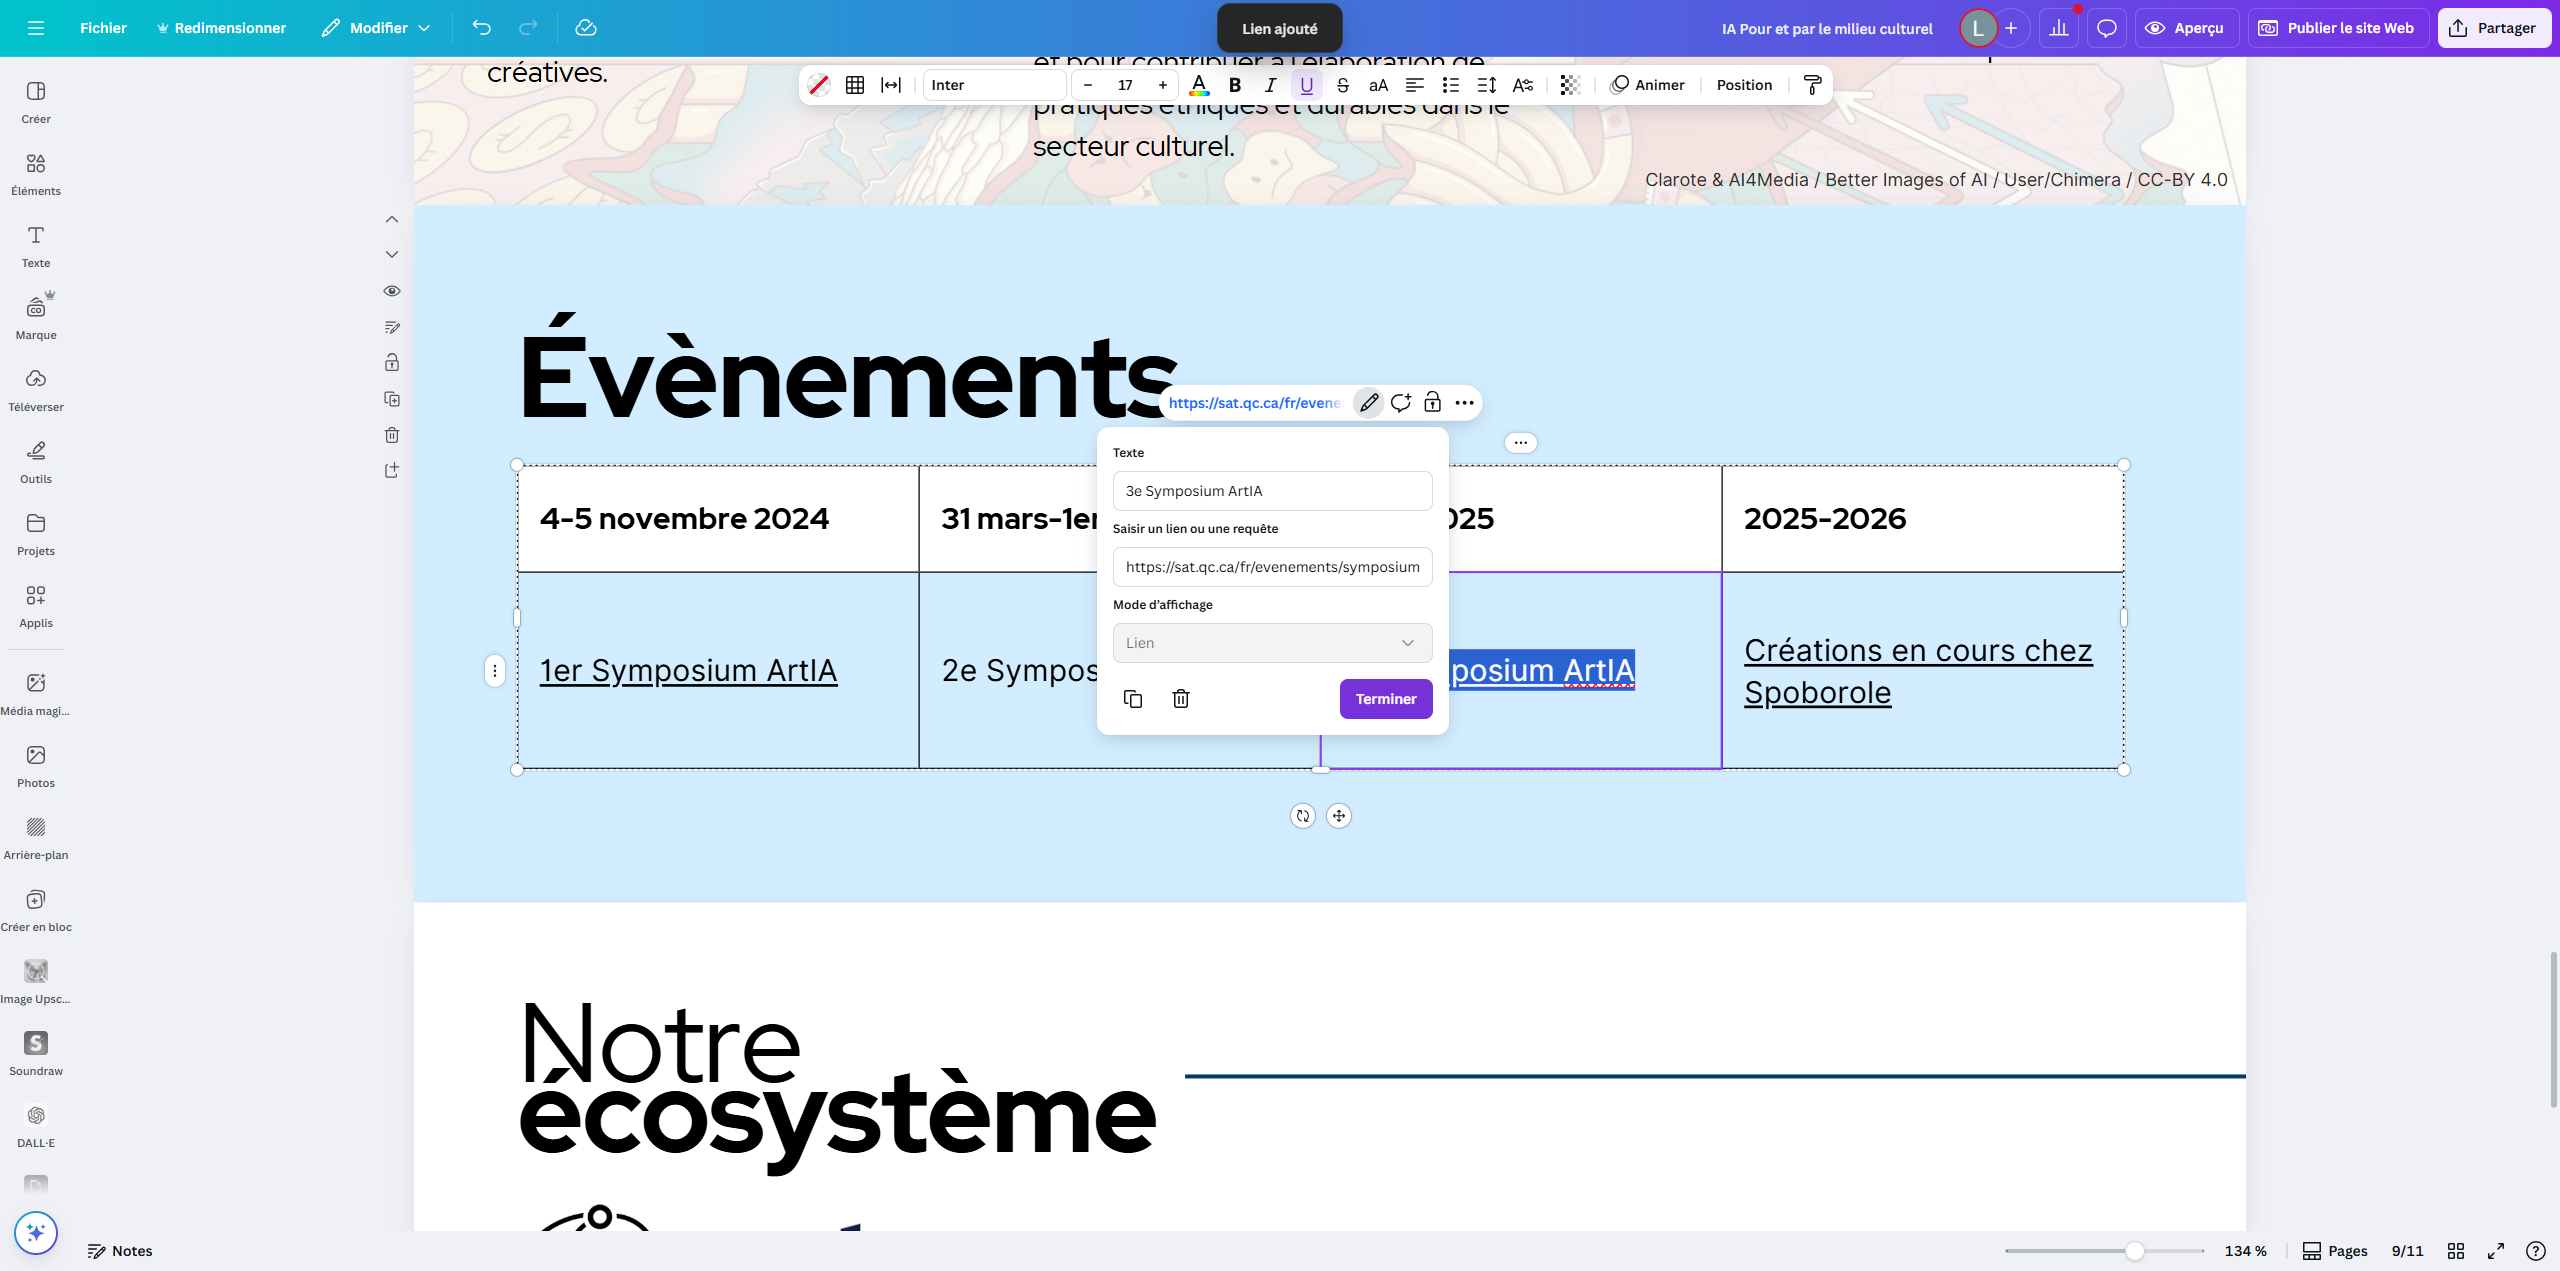Open the Mode d'affichage 'Lien' dropdown

coord(1271,642)
